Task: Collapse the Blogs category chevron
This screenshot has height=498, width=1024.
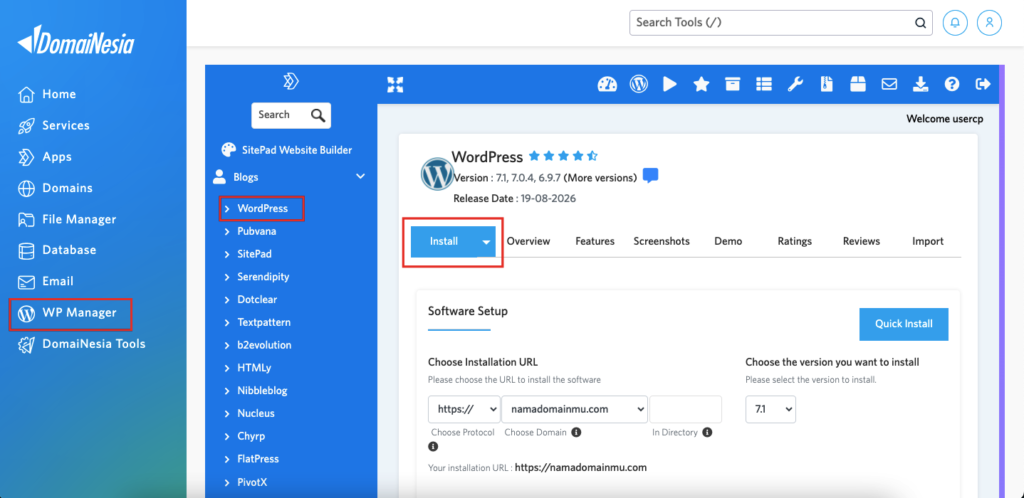Action: 360,176
